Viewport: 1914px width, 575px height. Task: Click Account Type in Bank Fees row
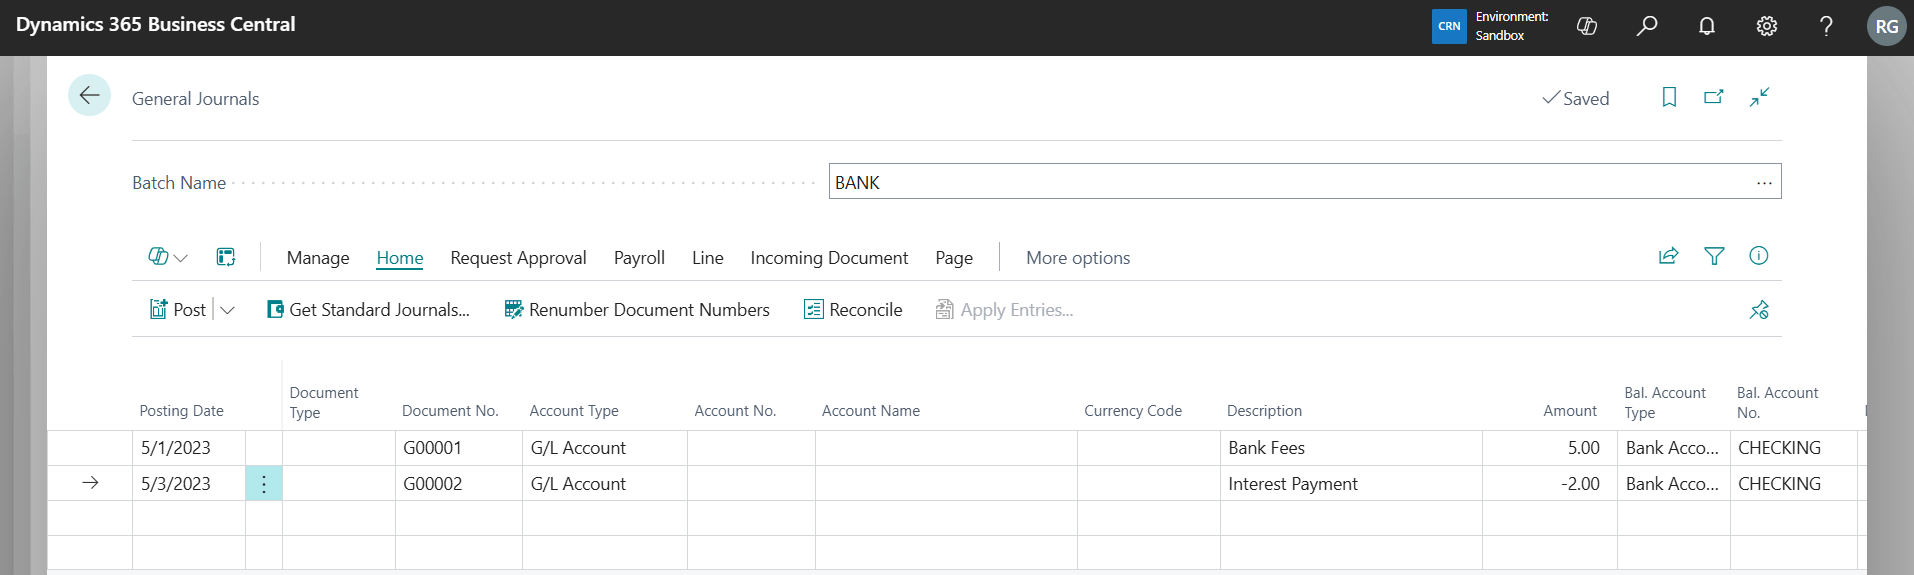coord(605,448)
